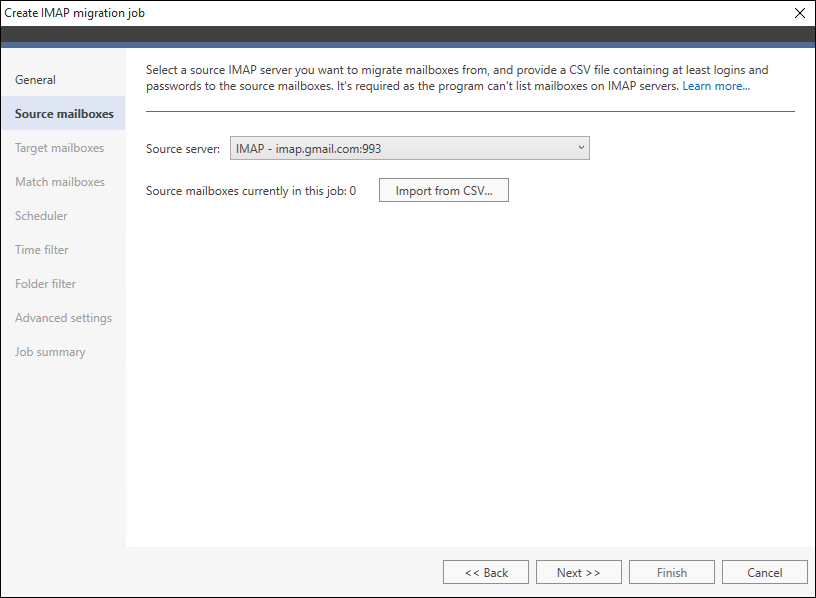
Task: Cancel the migration job wizard
Action: 764,572
